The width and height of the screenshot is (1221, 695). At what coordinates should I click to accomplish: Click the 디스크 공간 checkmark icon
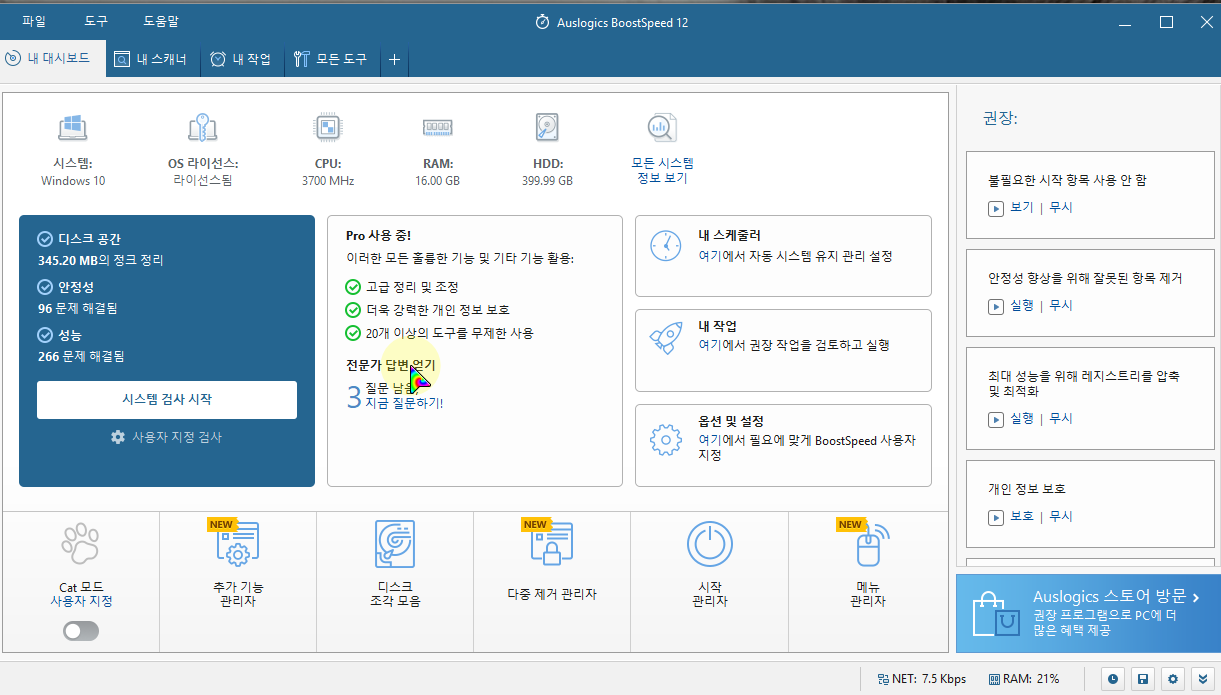point(44,239)
